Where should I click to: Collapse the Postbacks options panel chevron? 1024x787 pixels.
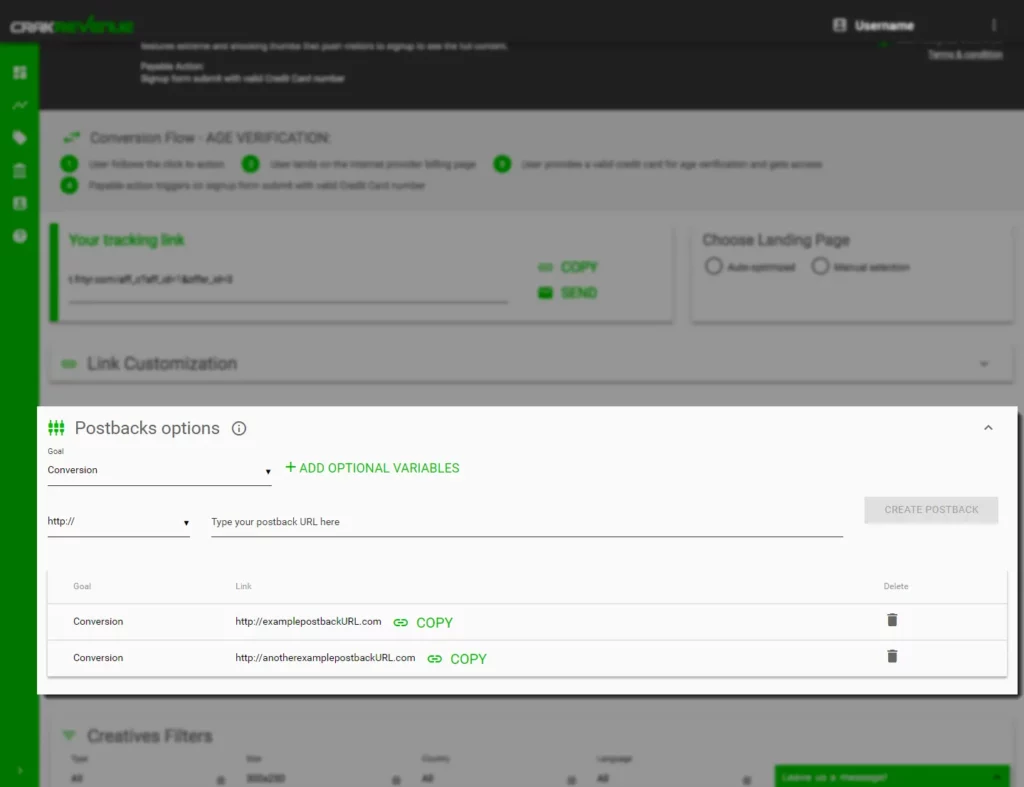tap(988, 426)
